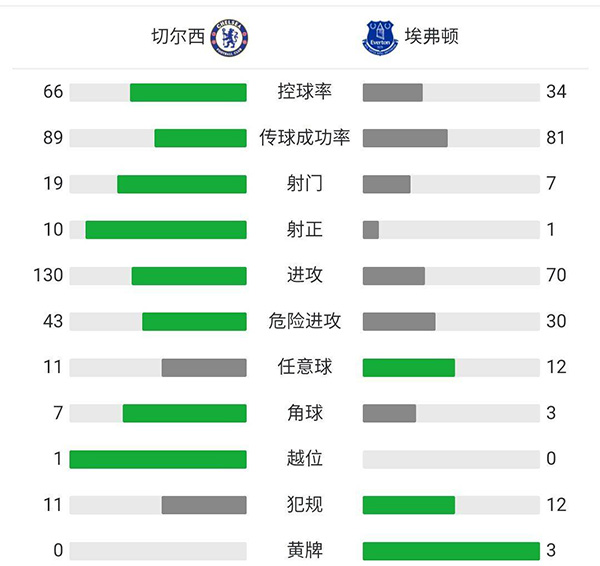
Task: Click Everton's gray 传球成功率 bar
Action: (405, 138)
